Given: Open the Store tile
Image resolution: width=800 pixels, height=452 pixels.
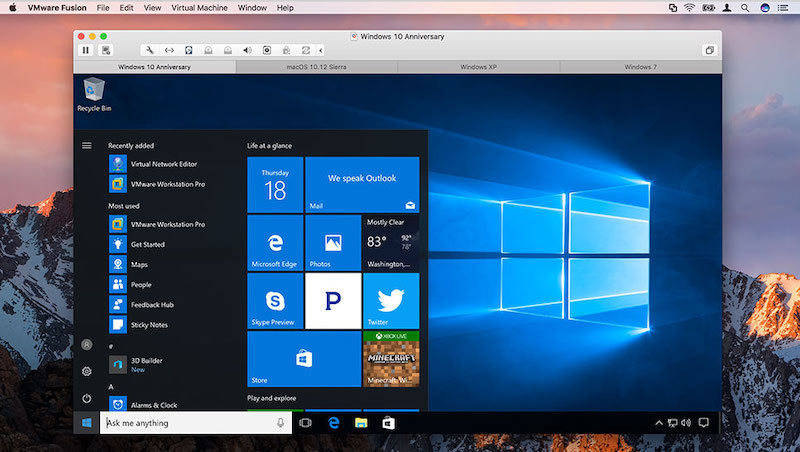Looking at the screenshot, I should [x=304, y=359].
